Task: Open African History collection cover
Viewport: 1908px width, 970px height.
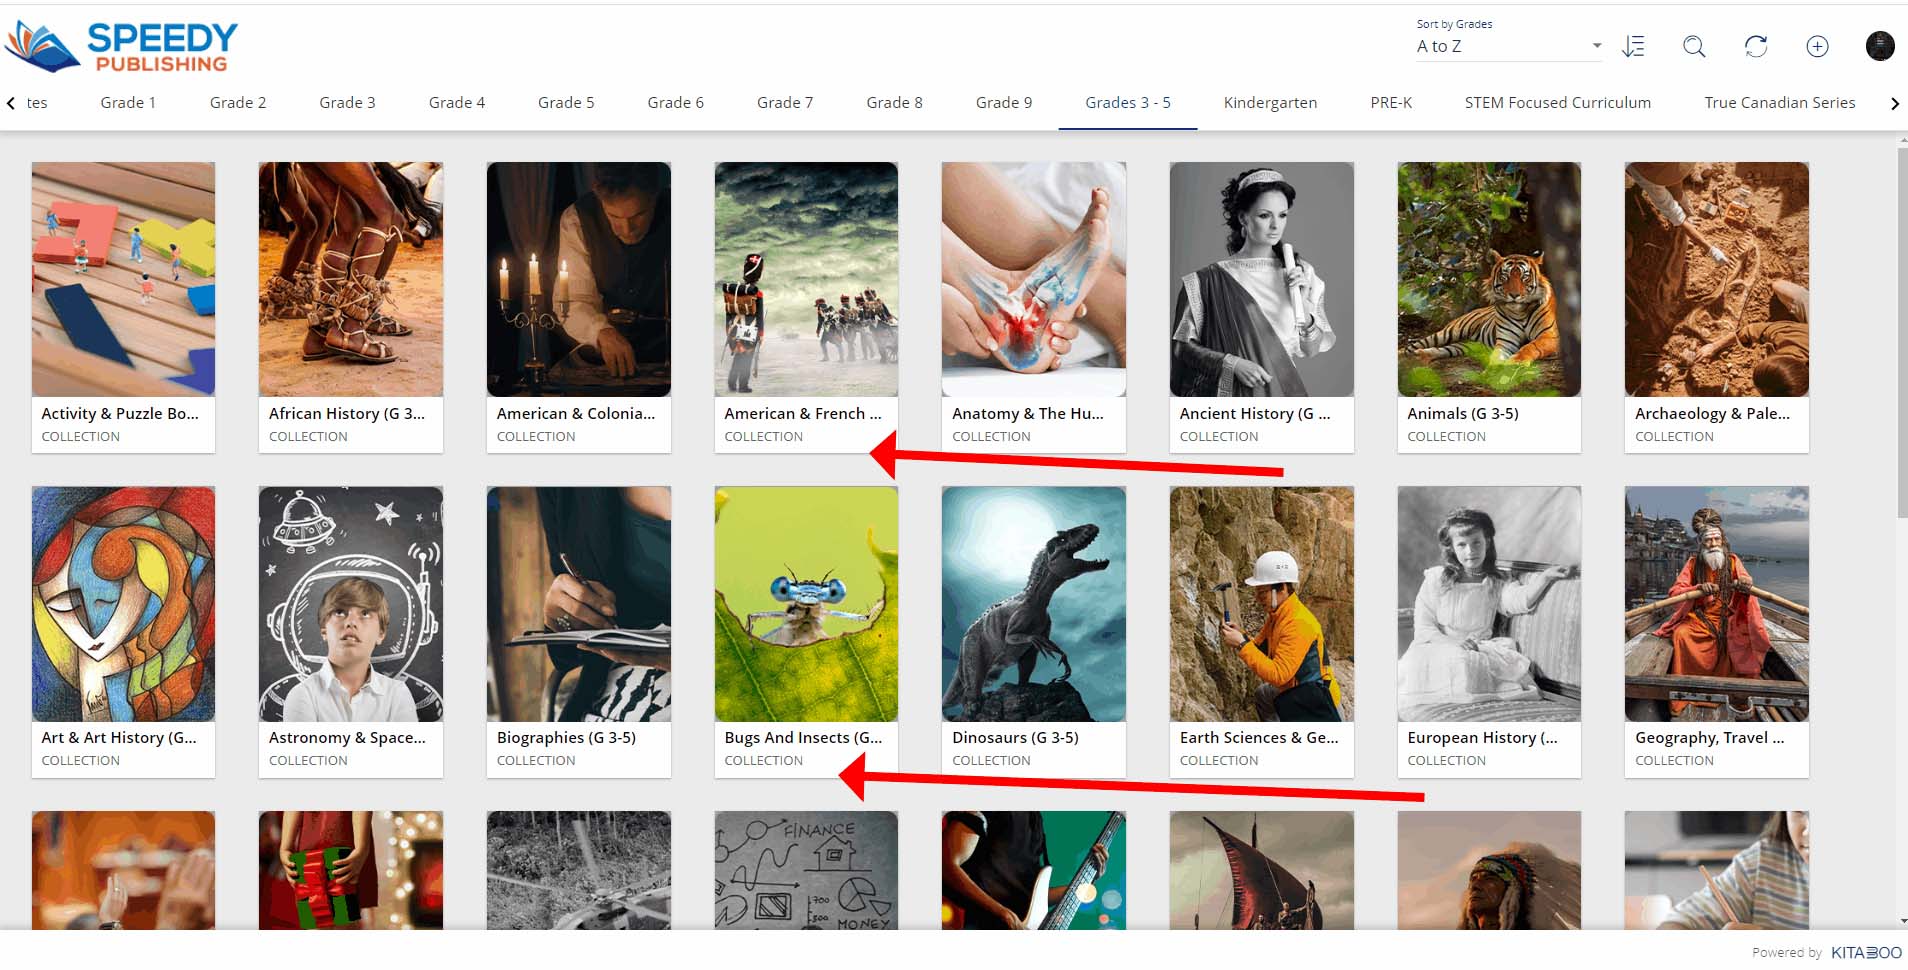Action: click(351, 279)
